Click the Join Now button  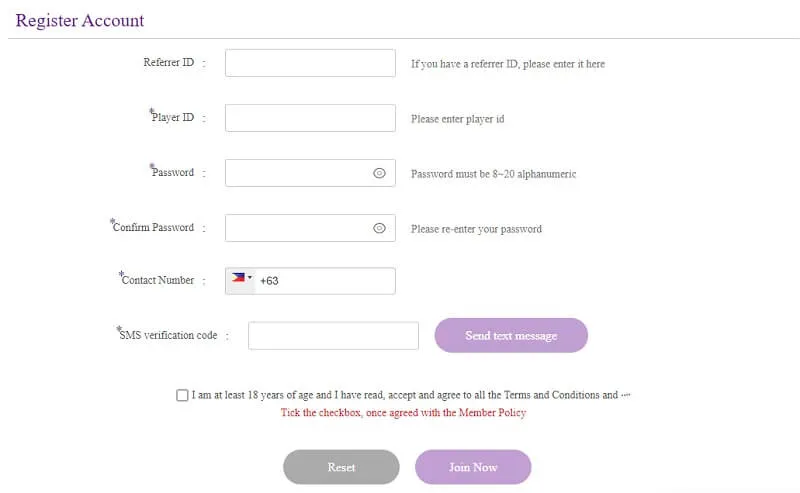click(473, 467)
